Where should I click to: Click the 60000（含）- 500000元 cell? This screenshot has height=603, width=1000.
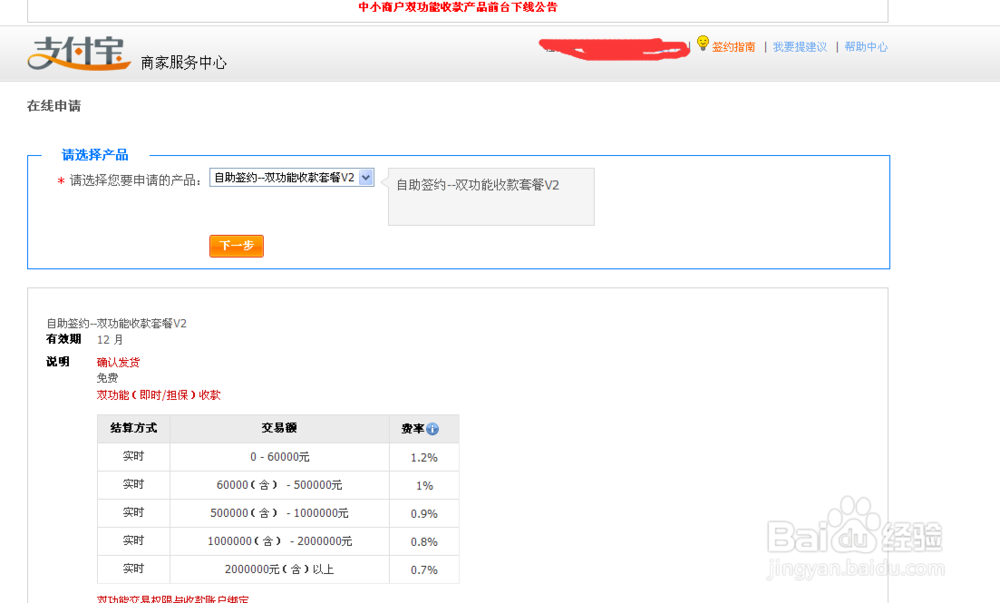tap(279, 485)
